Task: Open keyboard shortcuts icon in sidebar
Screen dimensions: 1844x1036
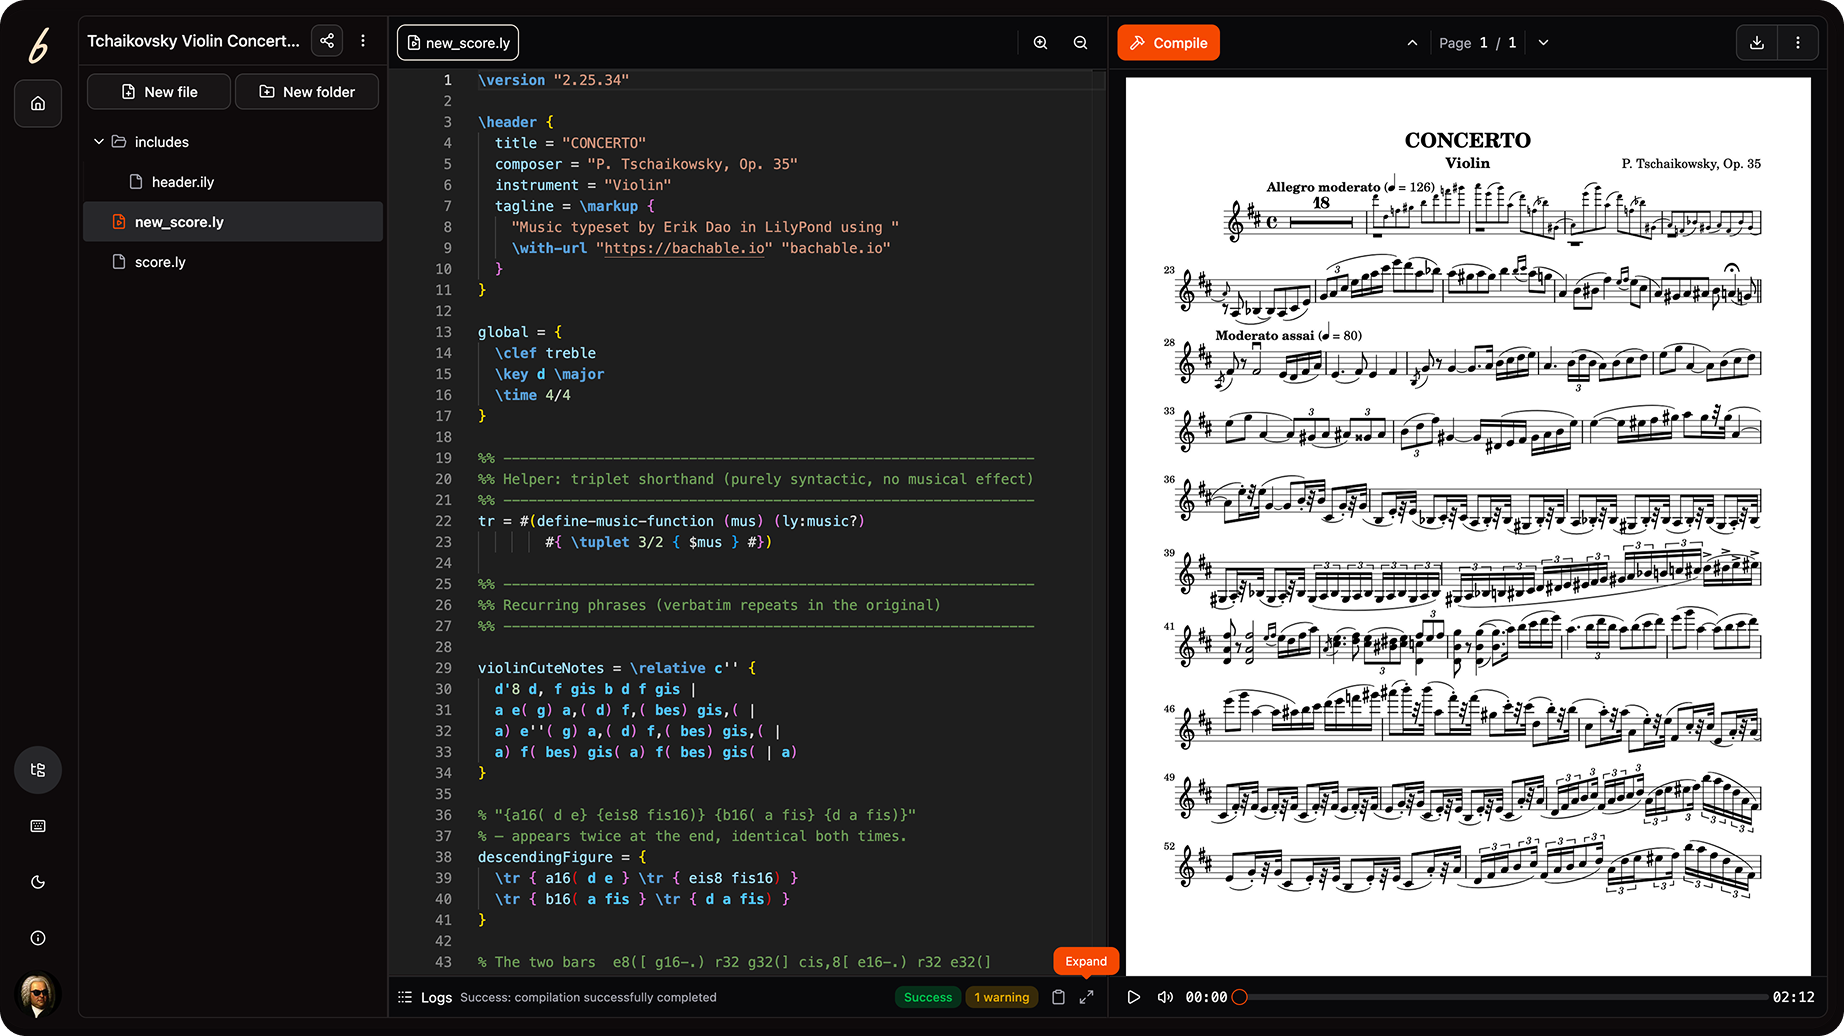Action: click(x=38, y=826)
